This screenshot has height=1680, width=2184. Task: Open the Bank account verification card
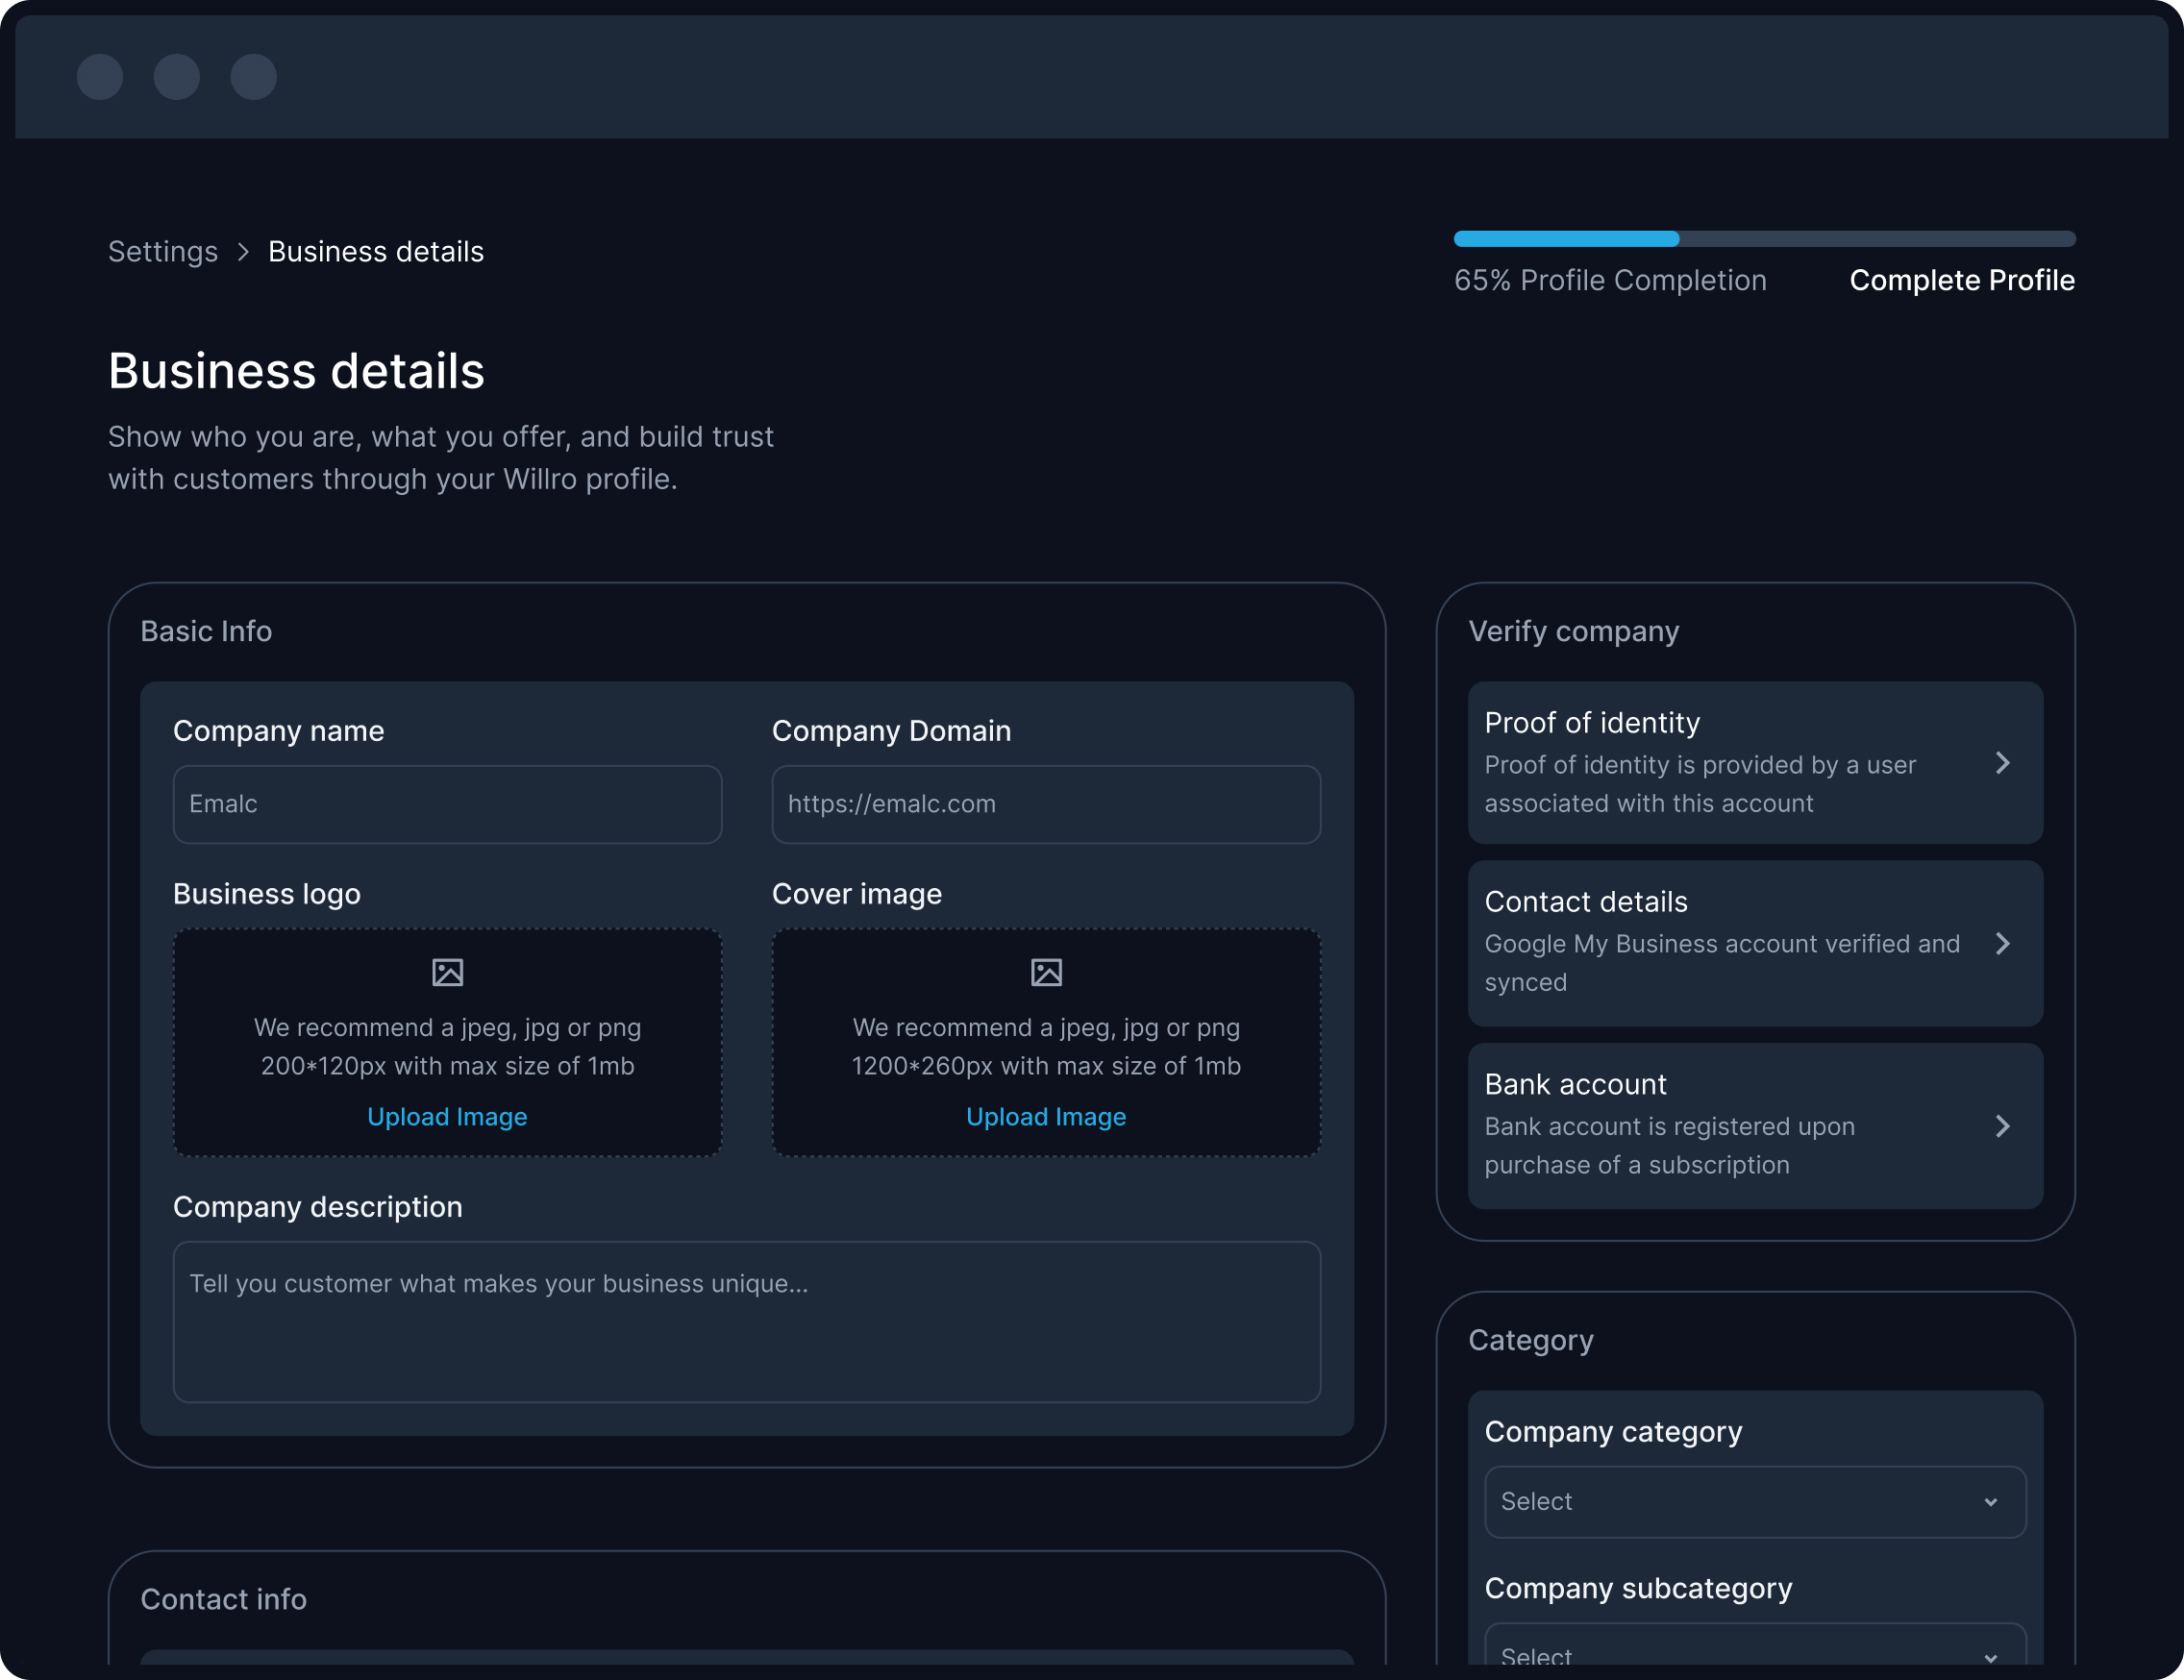point(1755,1126)
